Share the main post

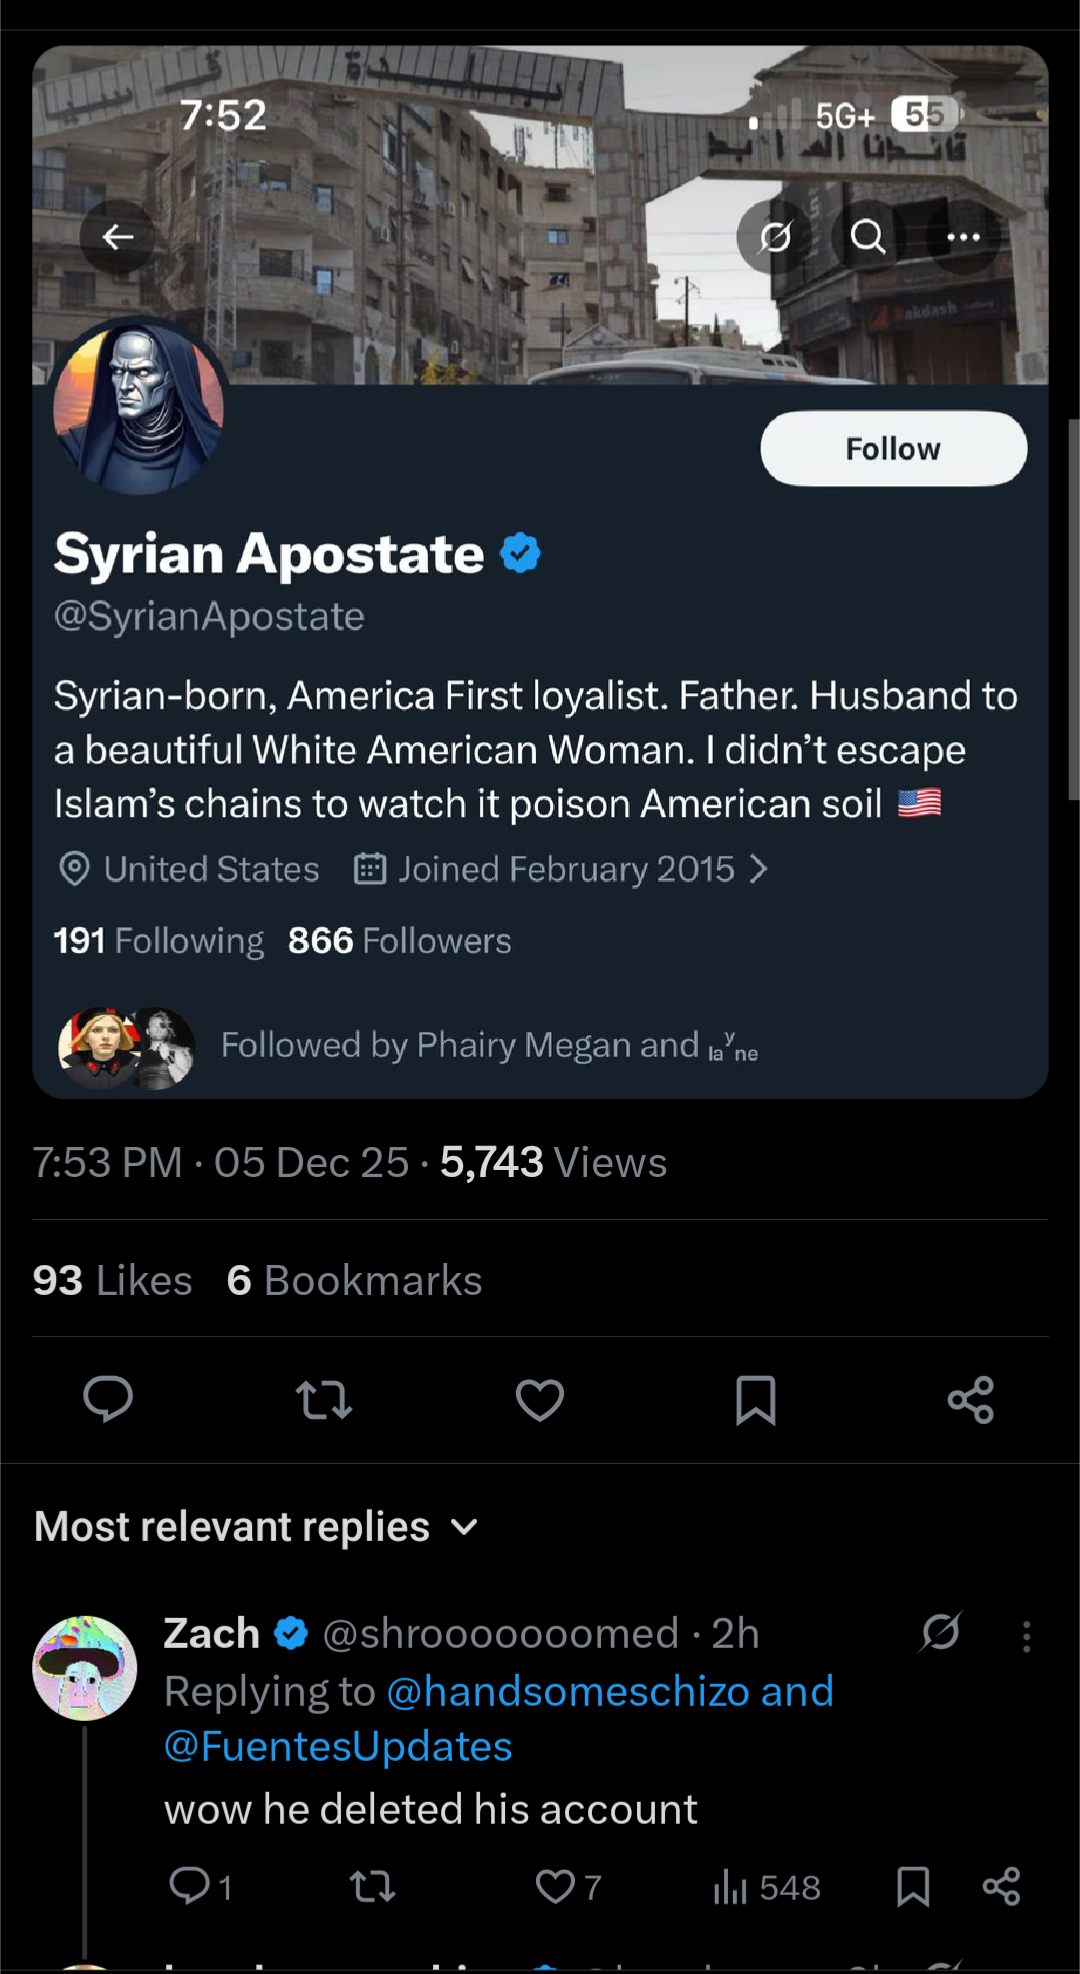[x=971, y=1400]
